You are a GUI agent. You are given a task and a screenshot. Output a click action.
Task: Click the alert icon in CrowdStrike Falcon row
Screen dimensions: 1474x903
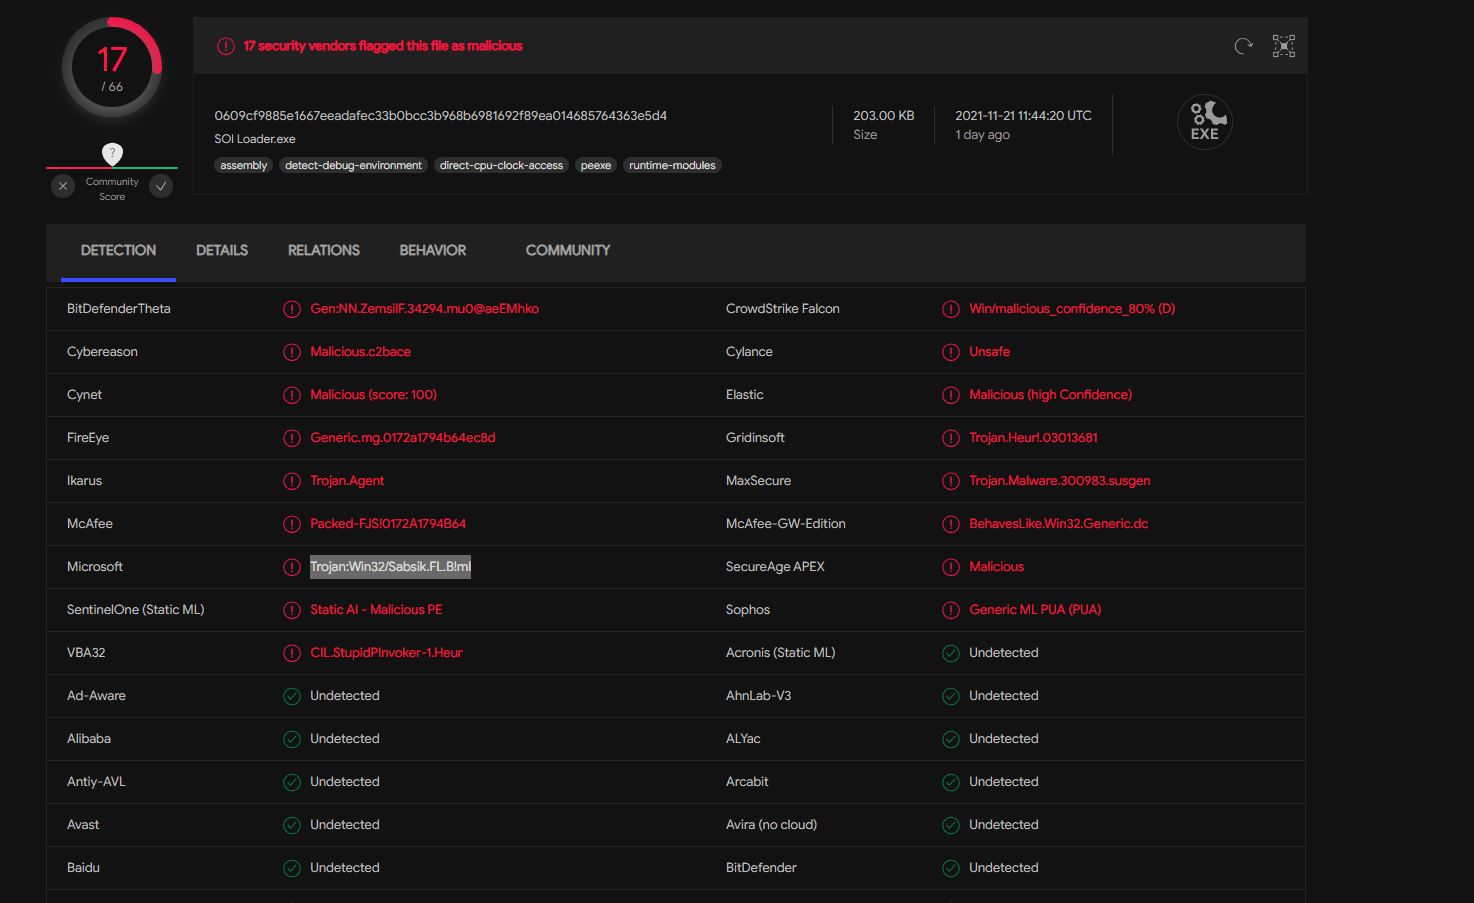[951, 309]
